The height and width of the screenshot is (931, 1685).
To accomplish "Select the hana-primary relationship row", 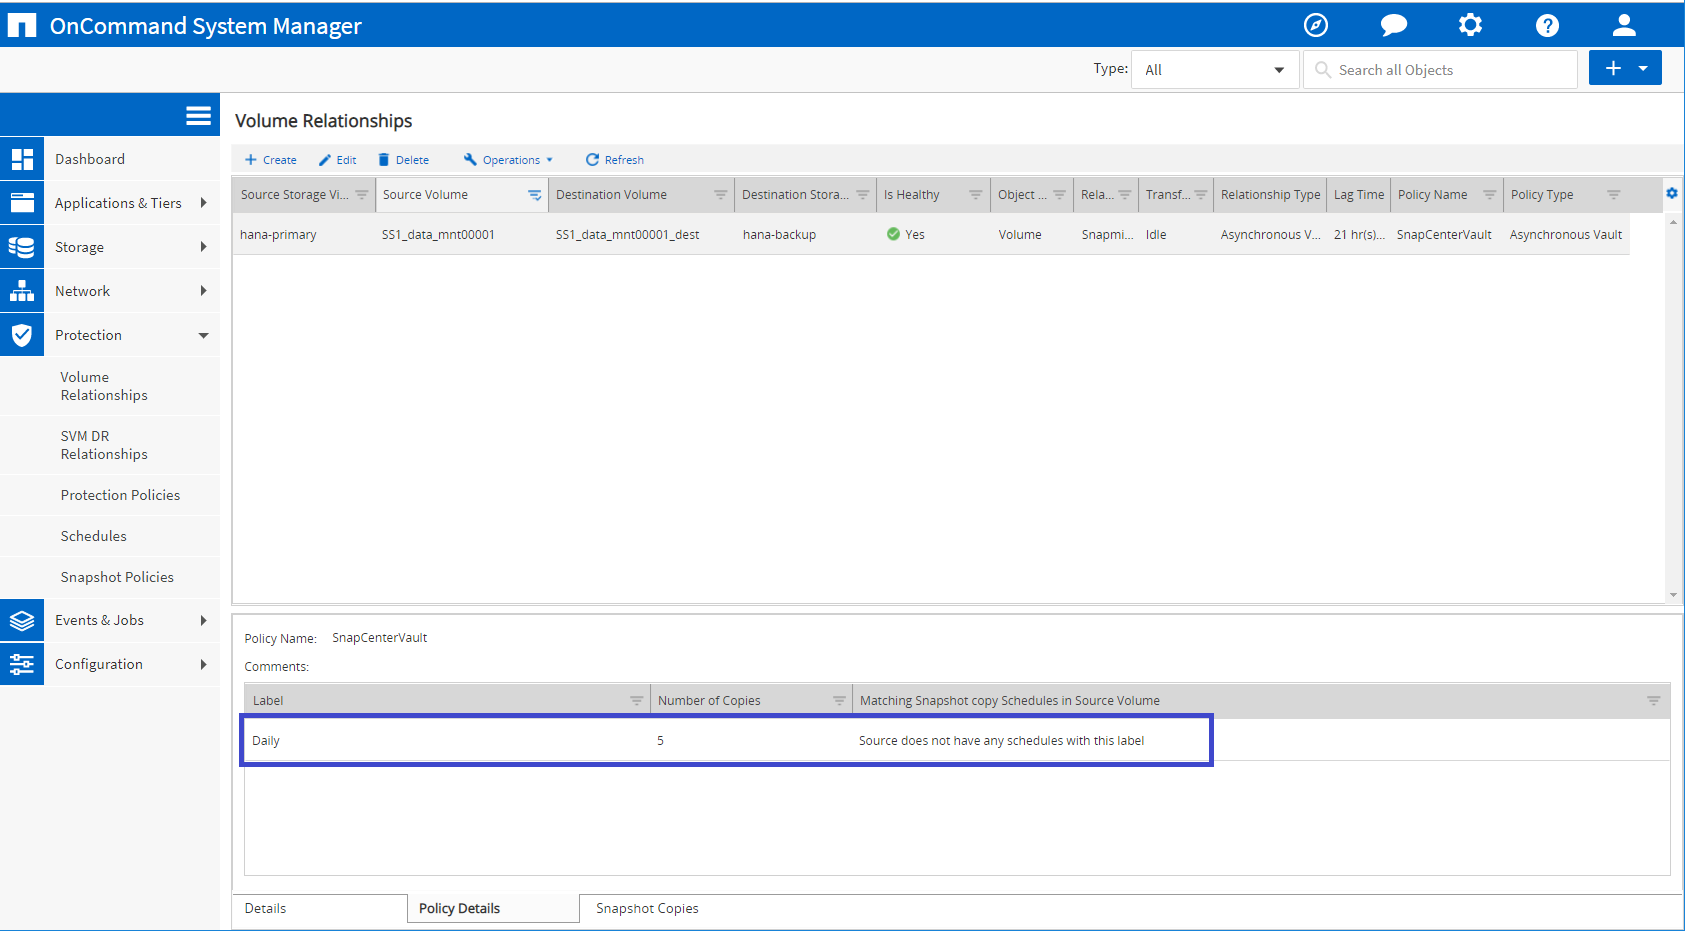I will [278, 235].
